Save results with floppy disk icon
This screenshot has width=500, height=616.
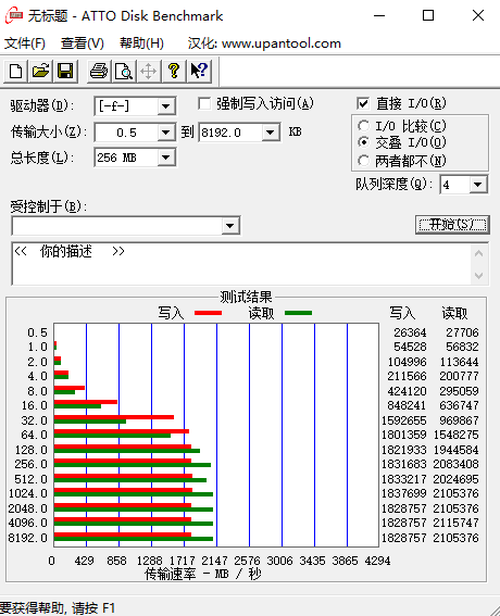65,71
